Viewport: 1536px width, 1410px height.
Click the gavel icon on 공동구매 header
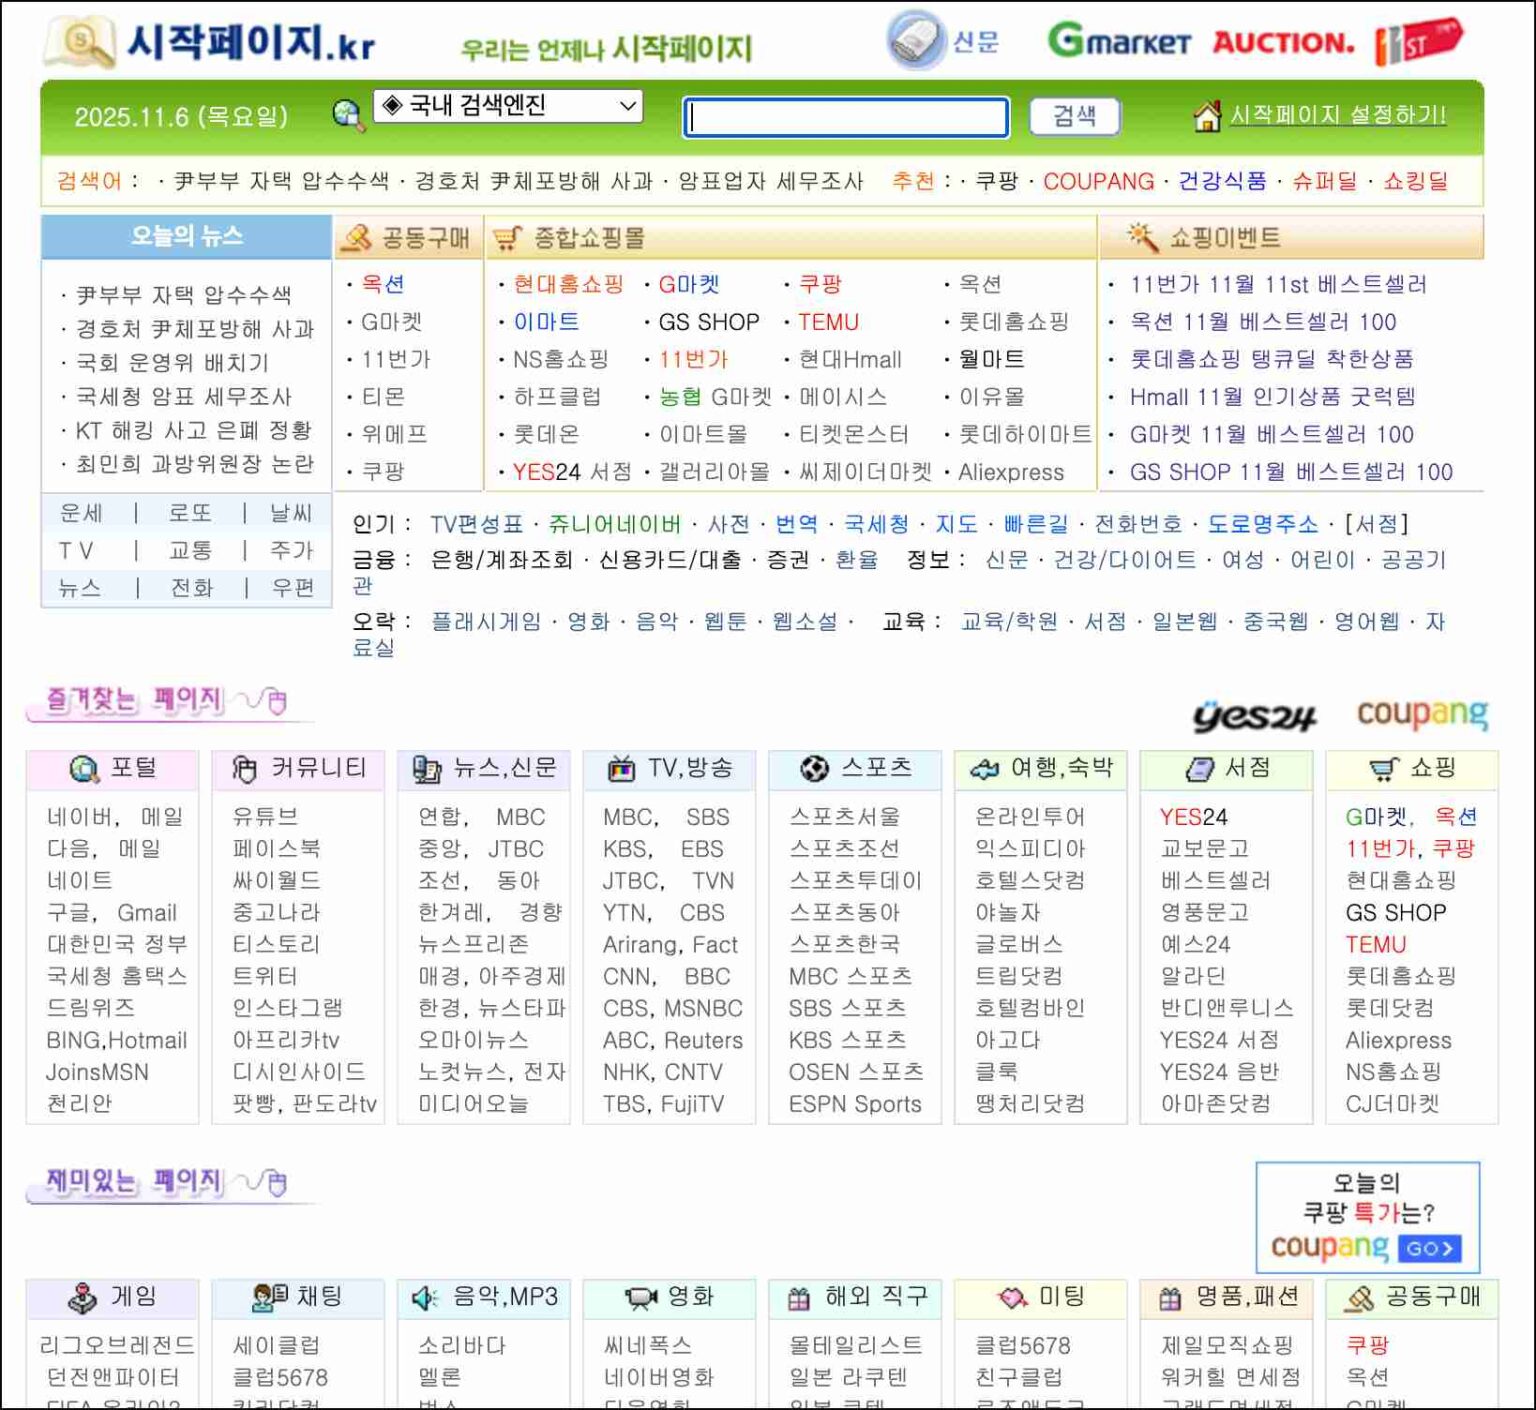click(x=358, y=237)
